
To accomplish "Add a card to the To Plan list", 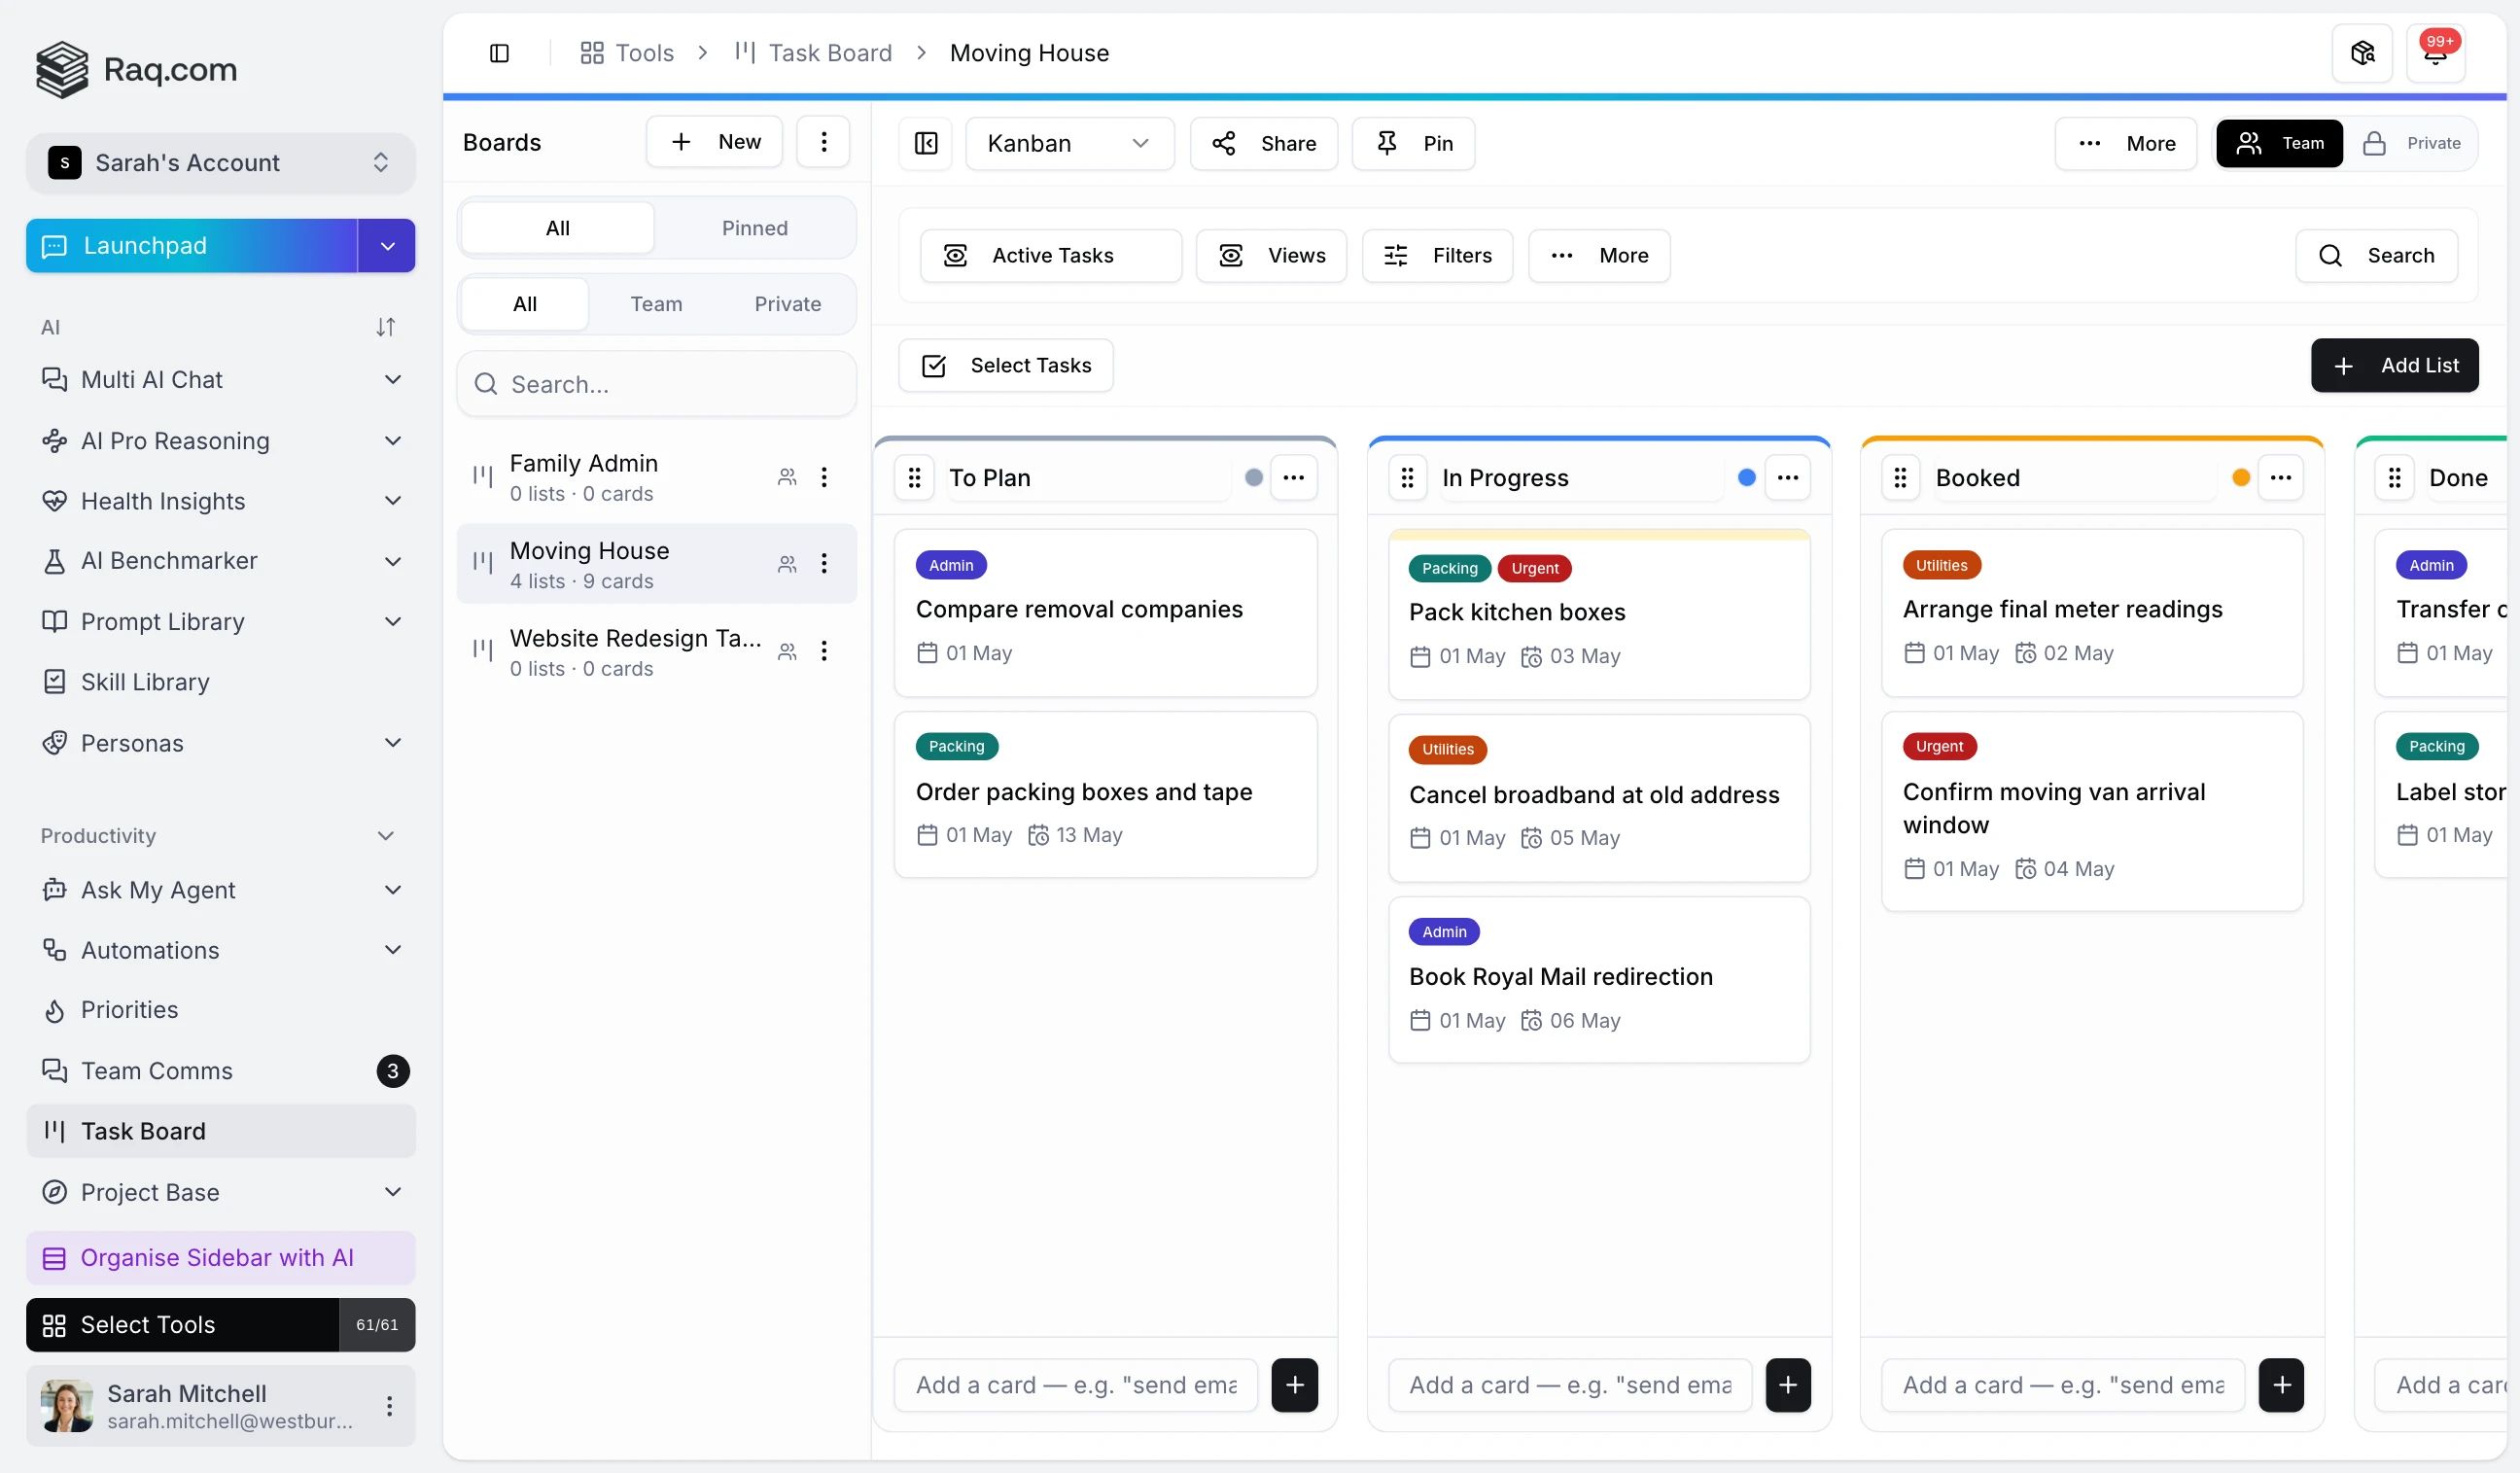I will [1295, 1385].
